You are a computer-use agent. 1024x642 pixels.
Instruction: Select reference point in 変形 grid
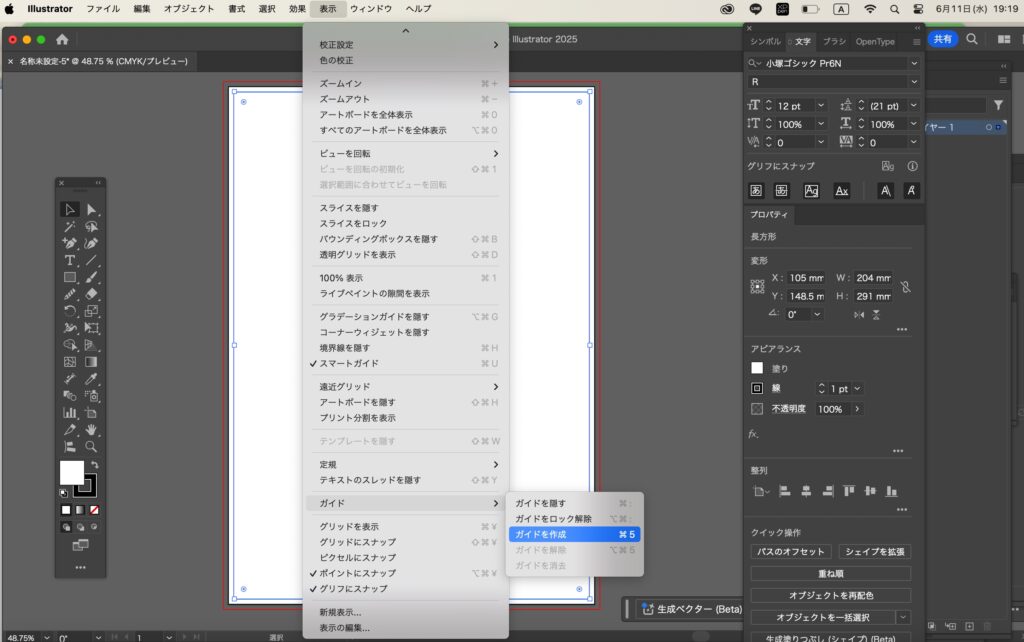(x=757, y=287)
